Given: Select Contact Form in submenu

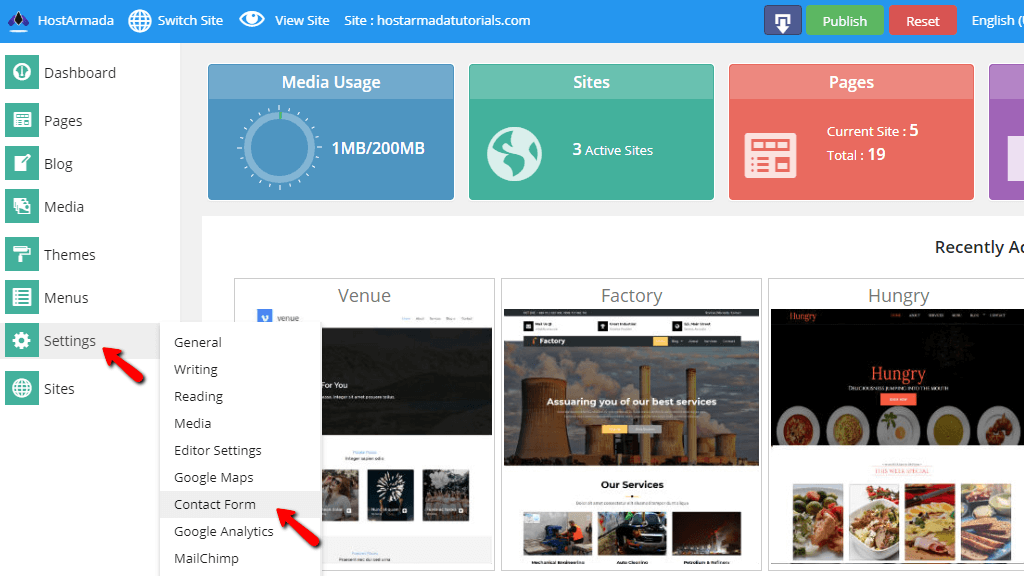Looking at the screenshot, I should [x=214, y=504].
